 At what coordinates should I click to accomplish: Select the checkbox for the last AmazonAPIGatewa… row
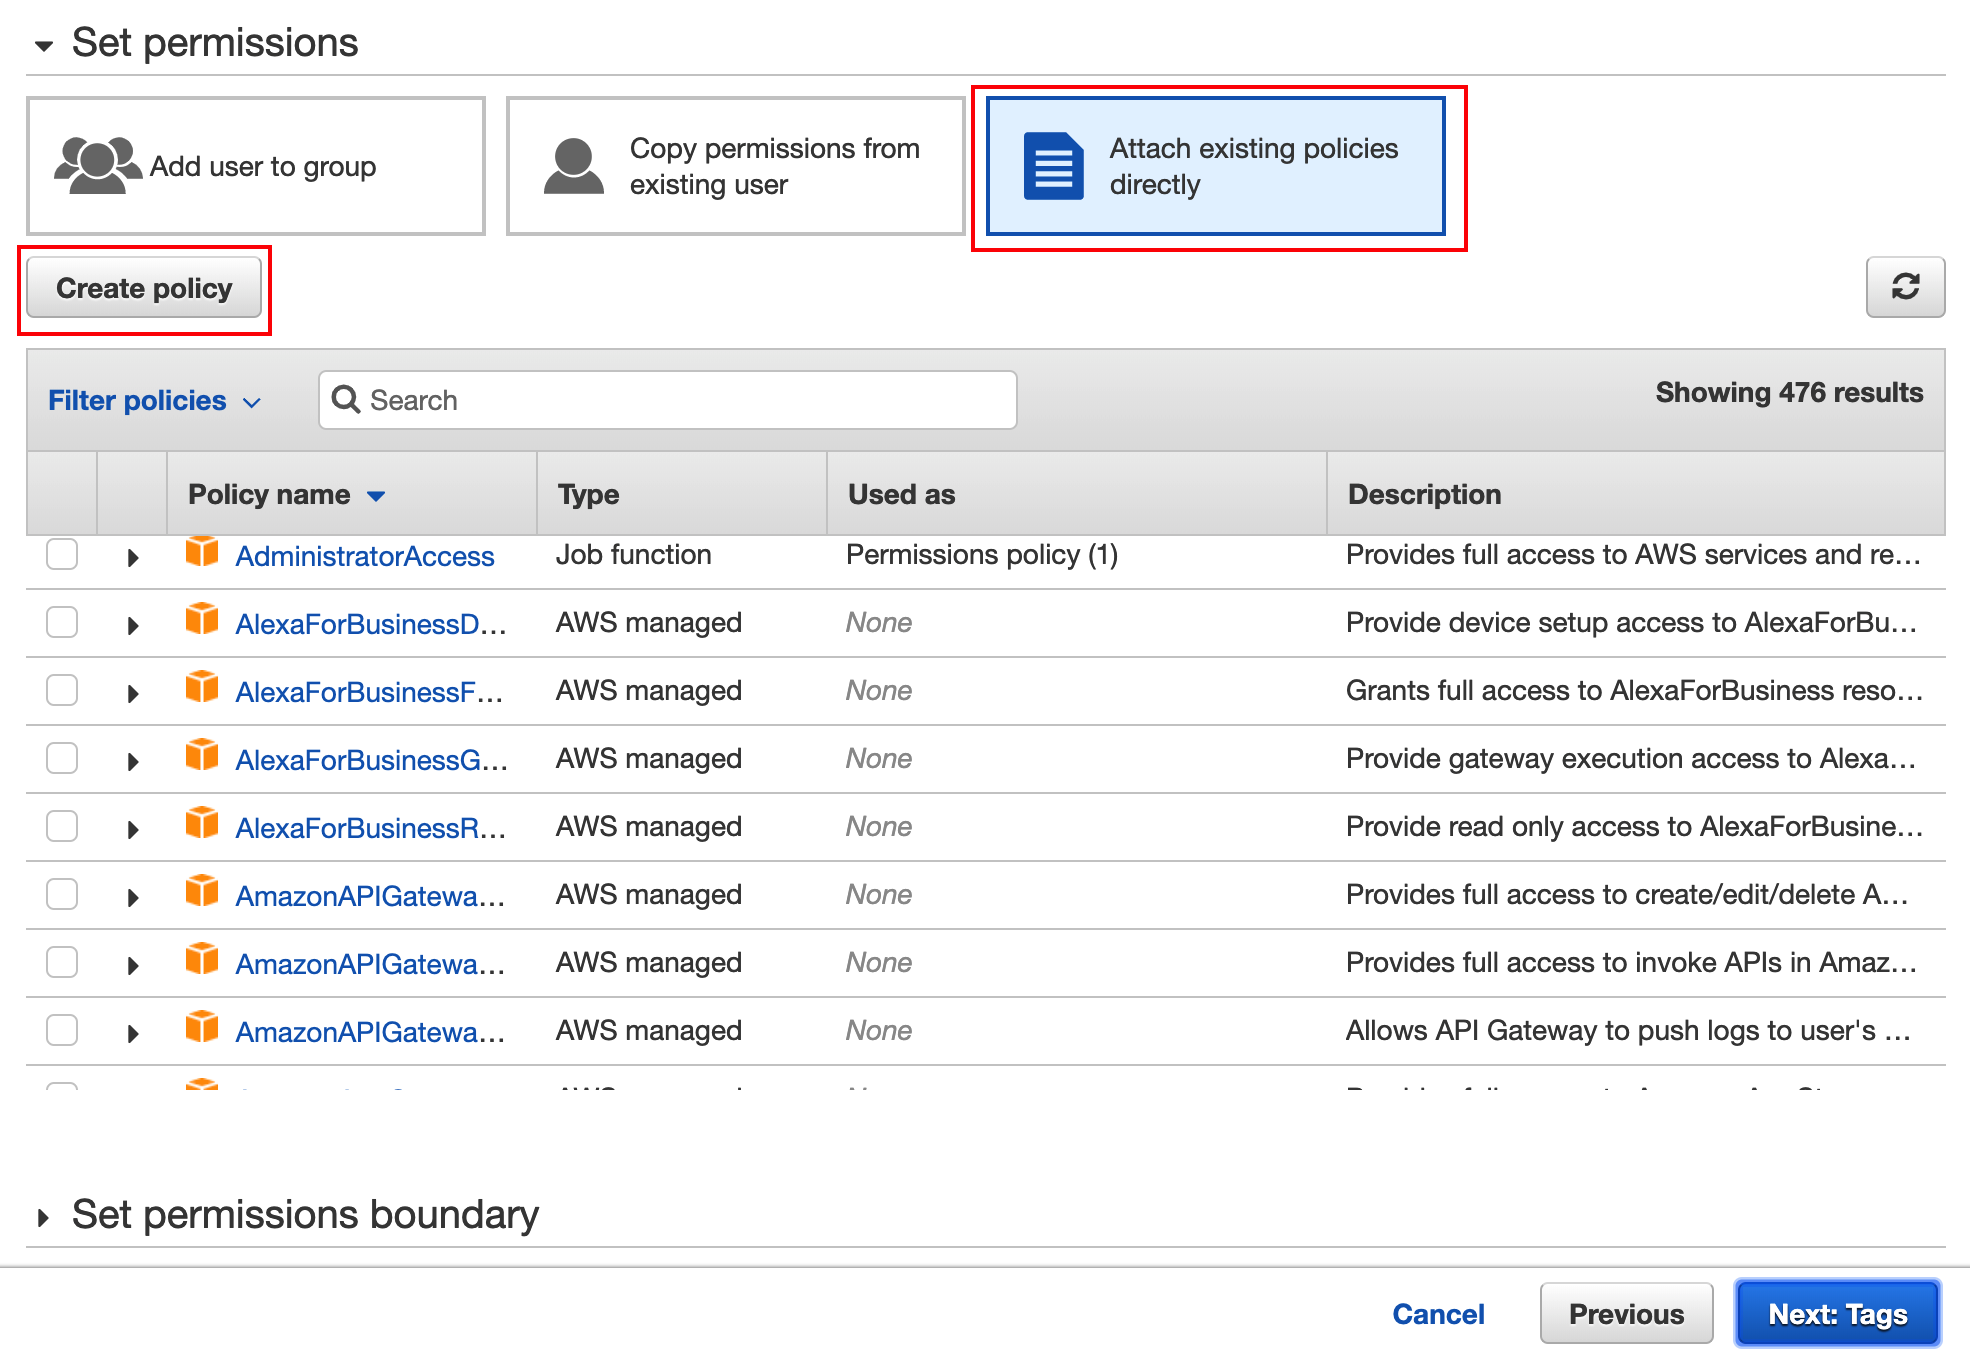click(x=62, y=1030)
